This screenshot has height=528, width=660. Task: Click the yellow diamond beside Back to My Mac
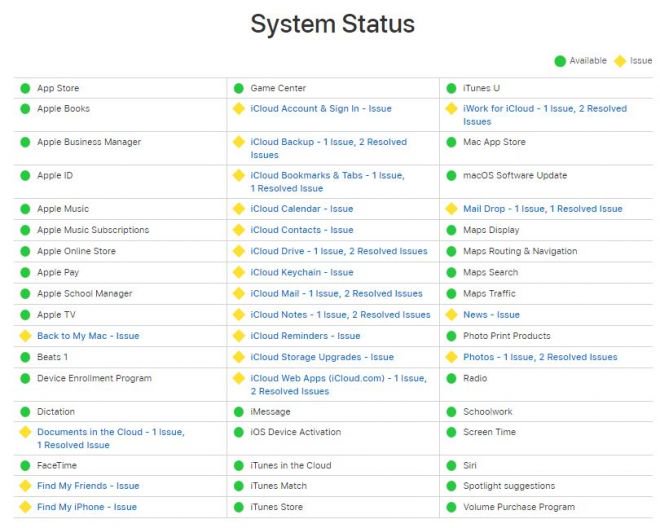coord(25,336)
